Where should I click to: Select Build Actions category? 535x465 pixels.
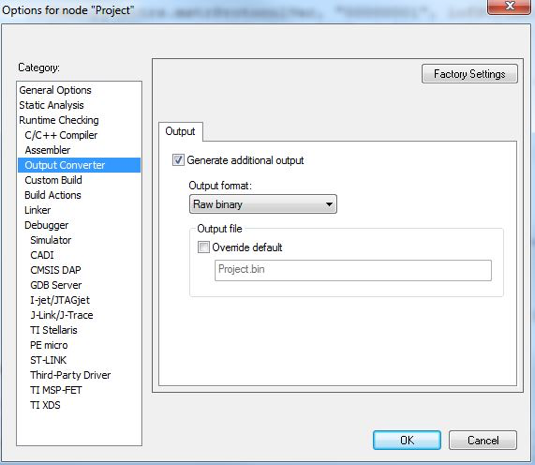click(x=53, y=195)
